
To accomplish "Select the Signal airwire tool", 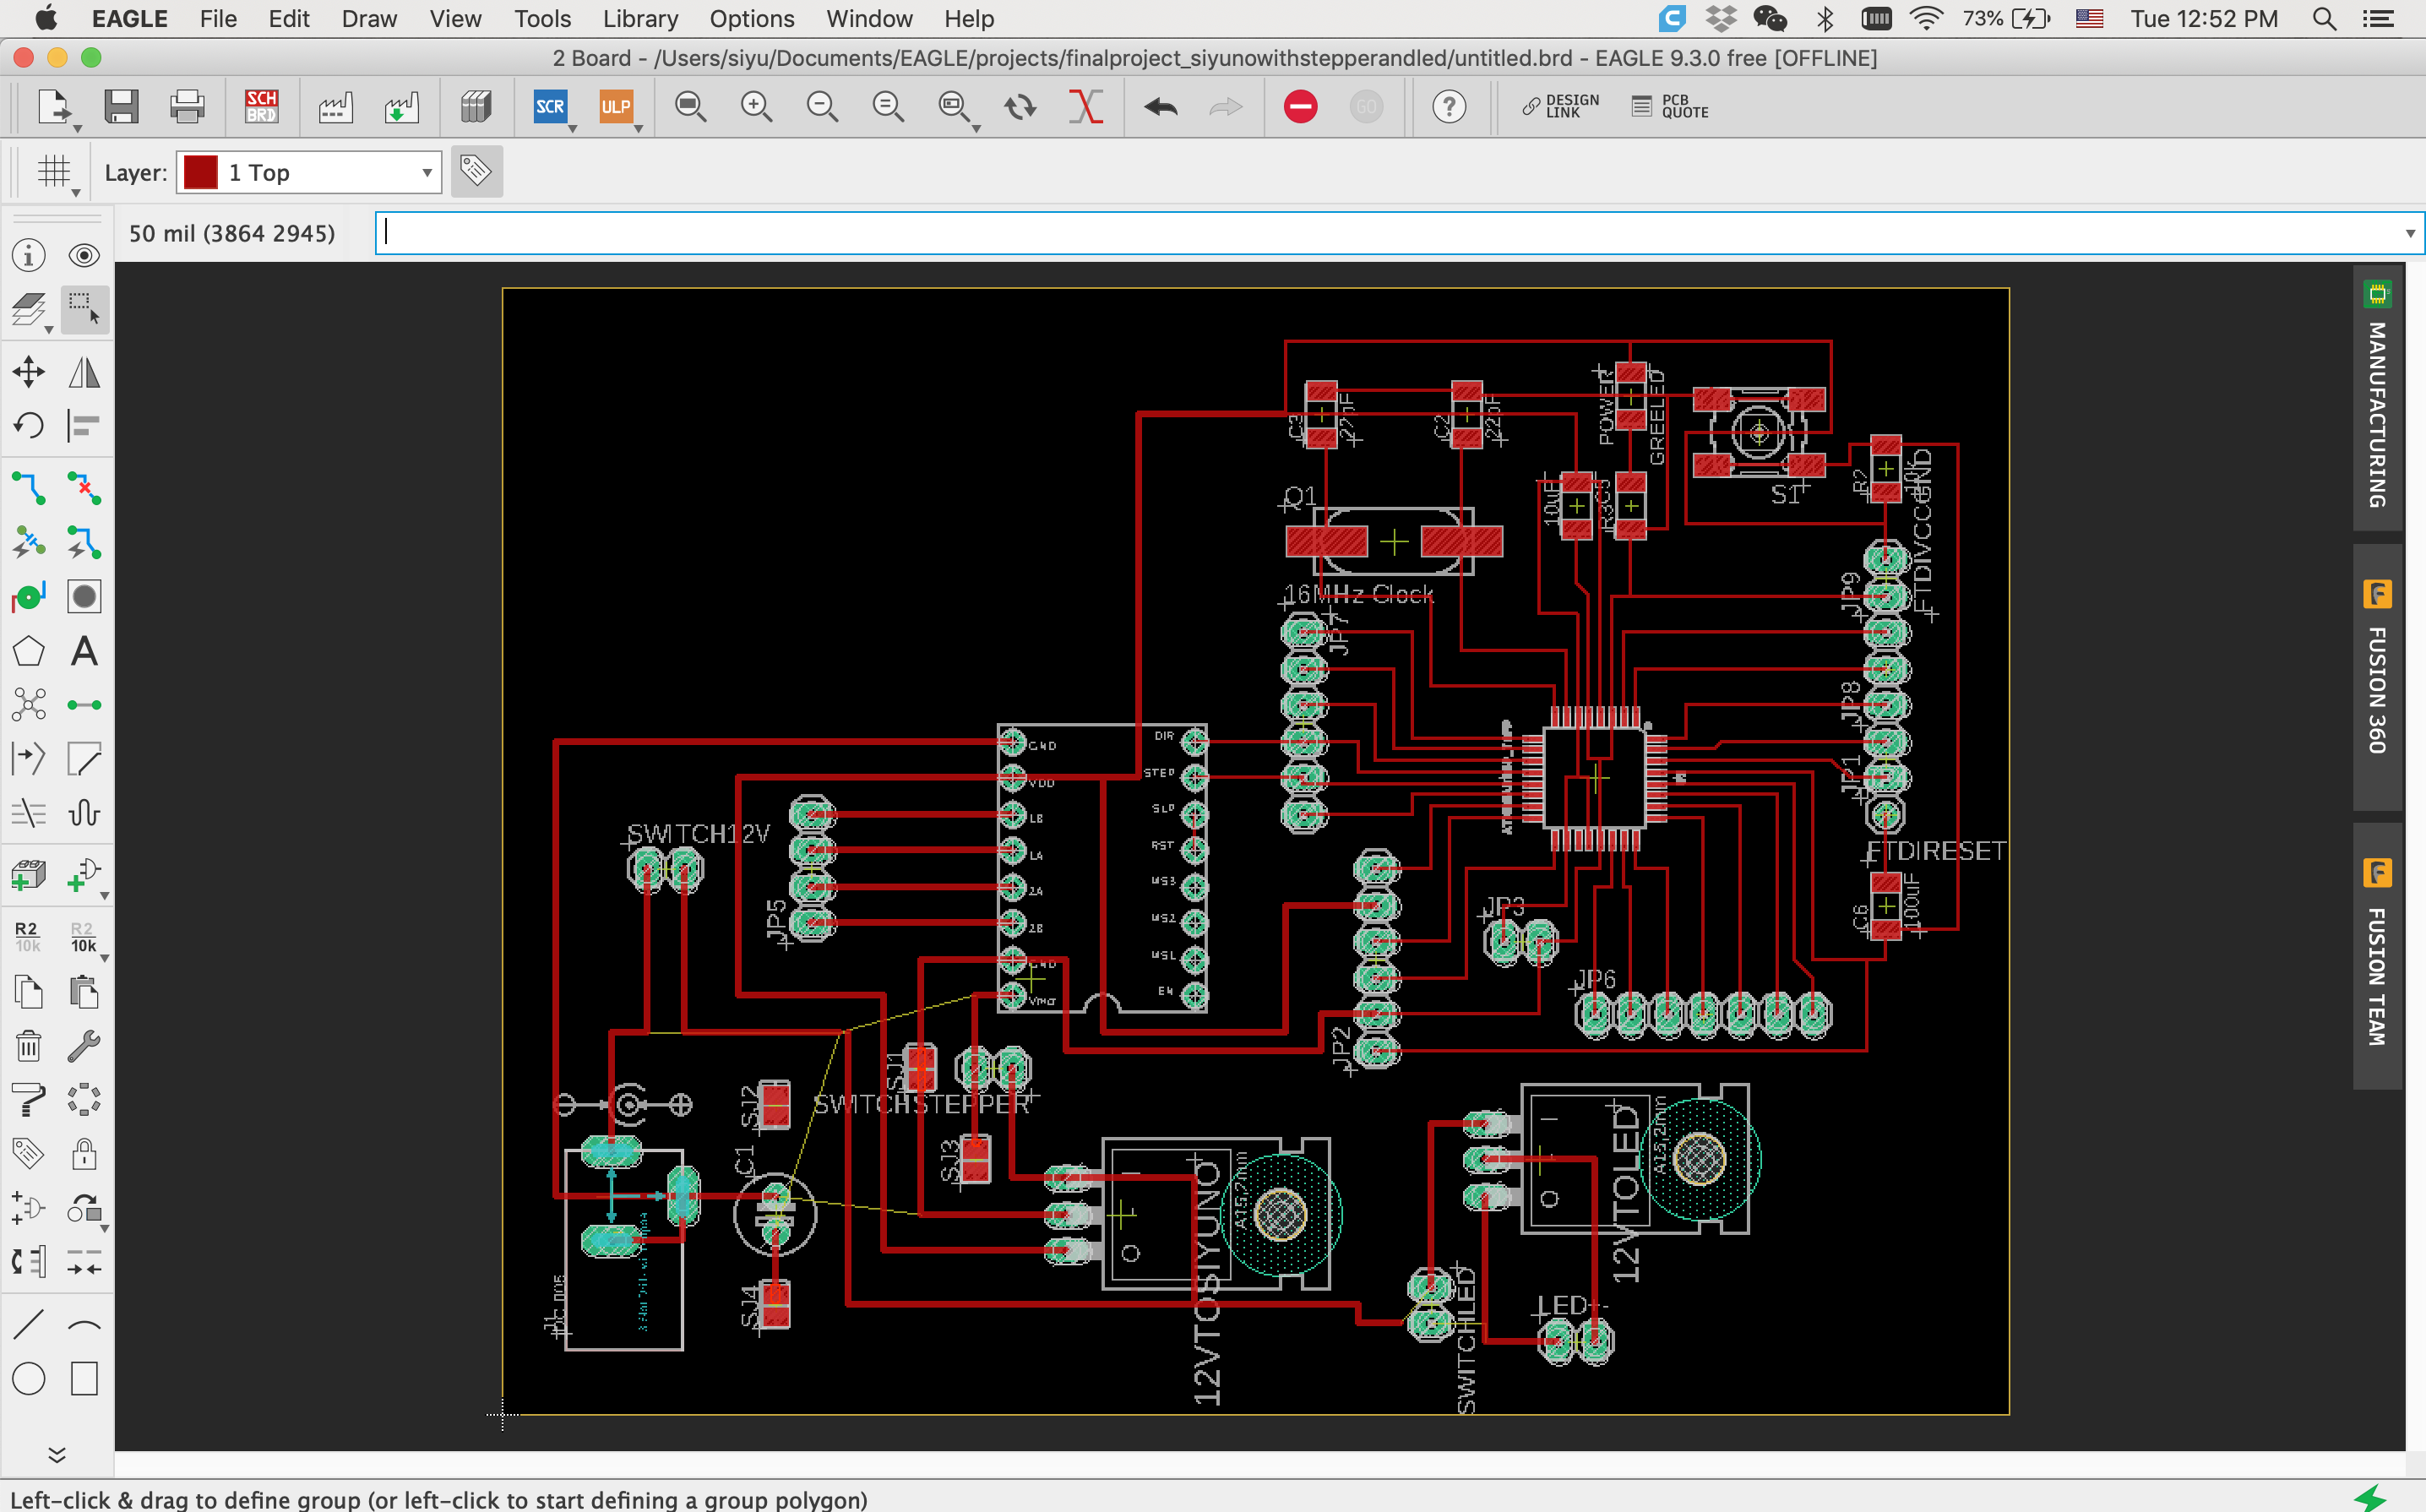I will [84, 705].
